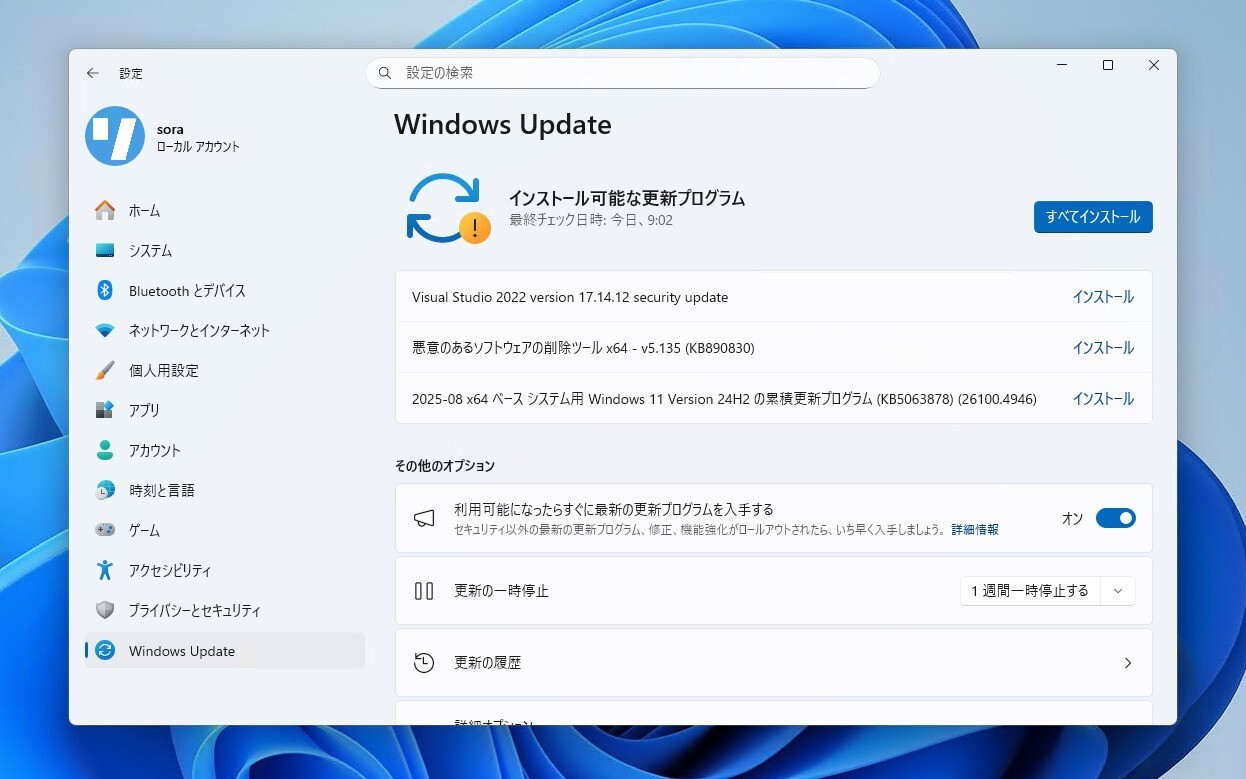Click the システム monitor icon

pos(105,250)
